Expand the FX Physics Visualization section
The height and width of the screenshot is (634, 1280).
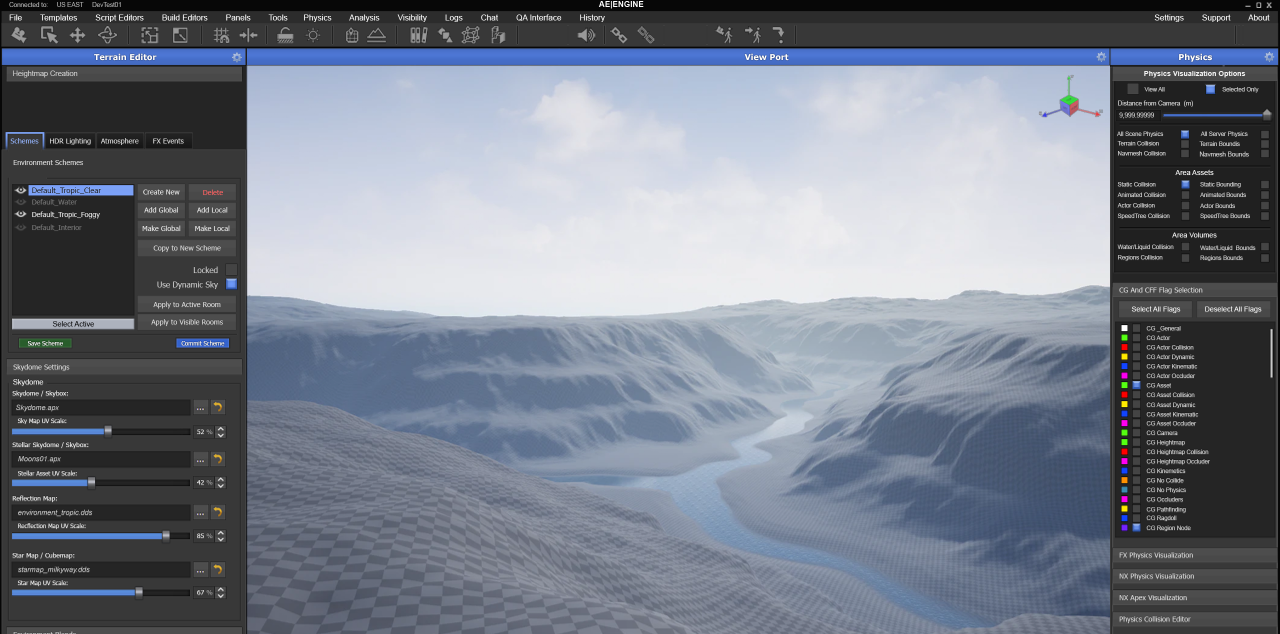[1194, 555]
